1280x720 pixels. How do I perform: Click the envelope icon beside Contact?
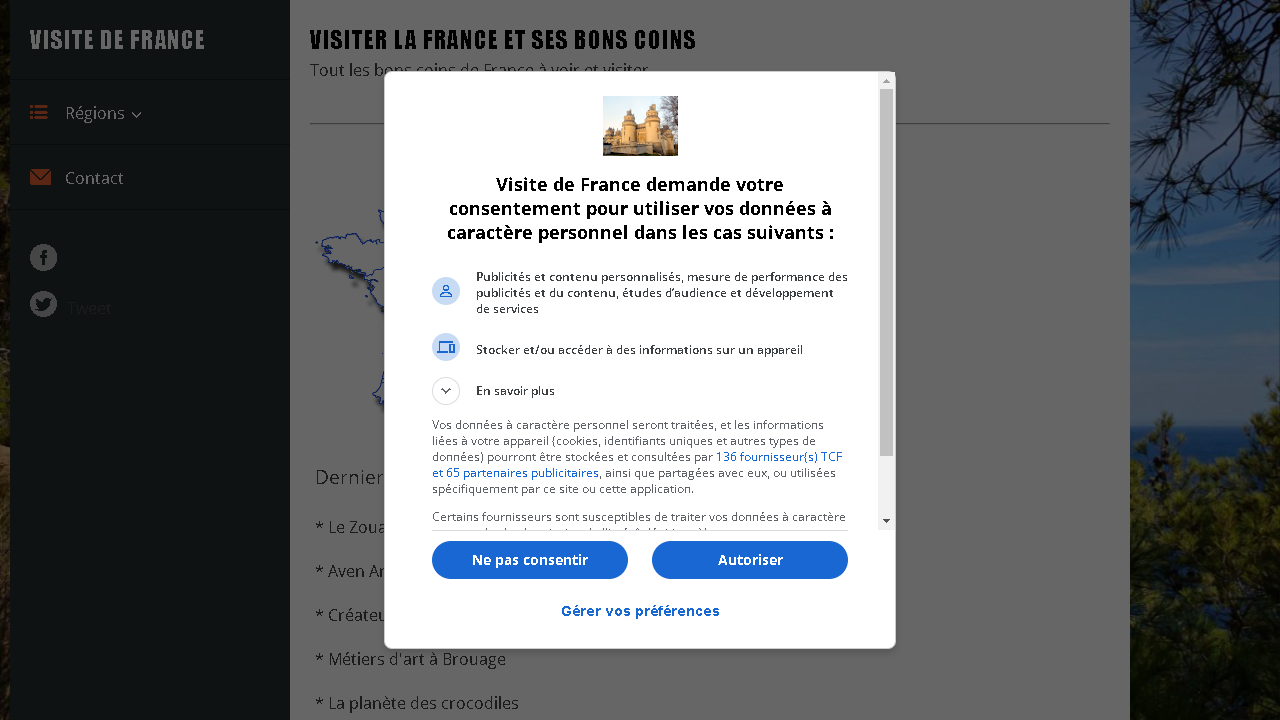click(40, 177)
